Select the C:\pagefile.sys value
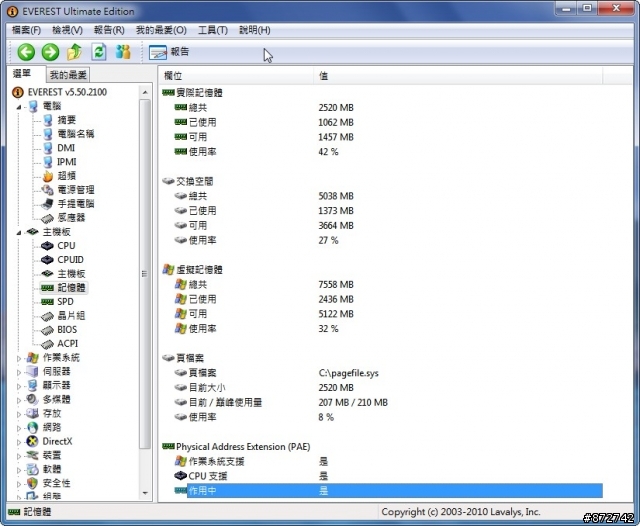640x526 pixels. click(x=348, y=373)
